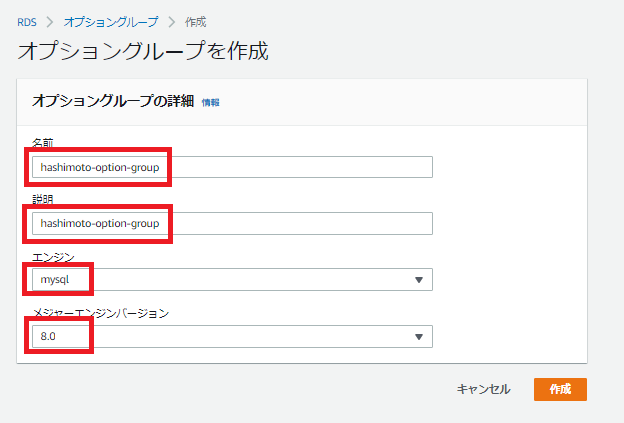Go to オプショングループ breadcrumb link
Image resolution: width=624 pixels, height=423 pixels.
(x=109, y=20)
